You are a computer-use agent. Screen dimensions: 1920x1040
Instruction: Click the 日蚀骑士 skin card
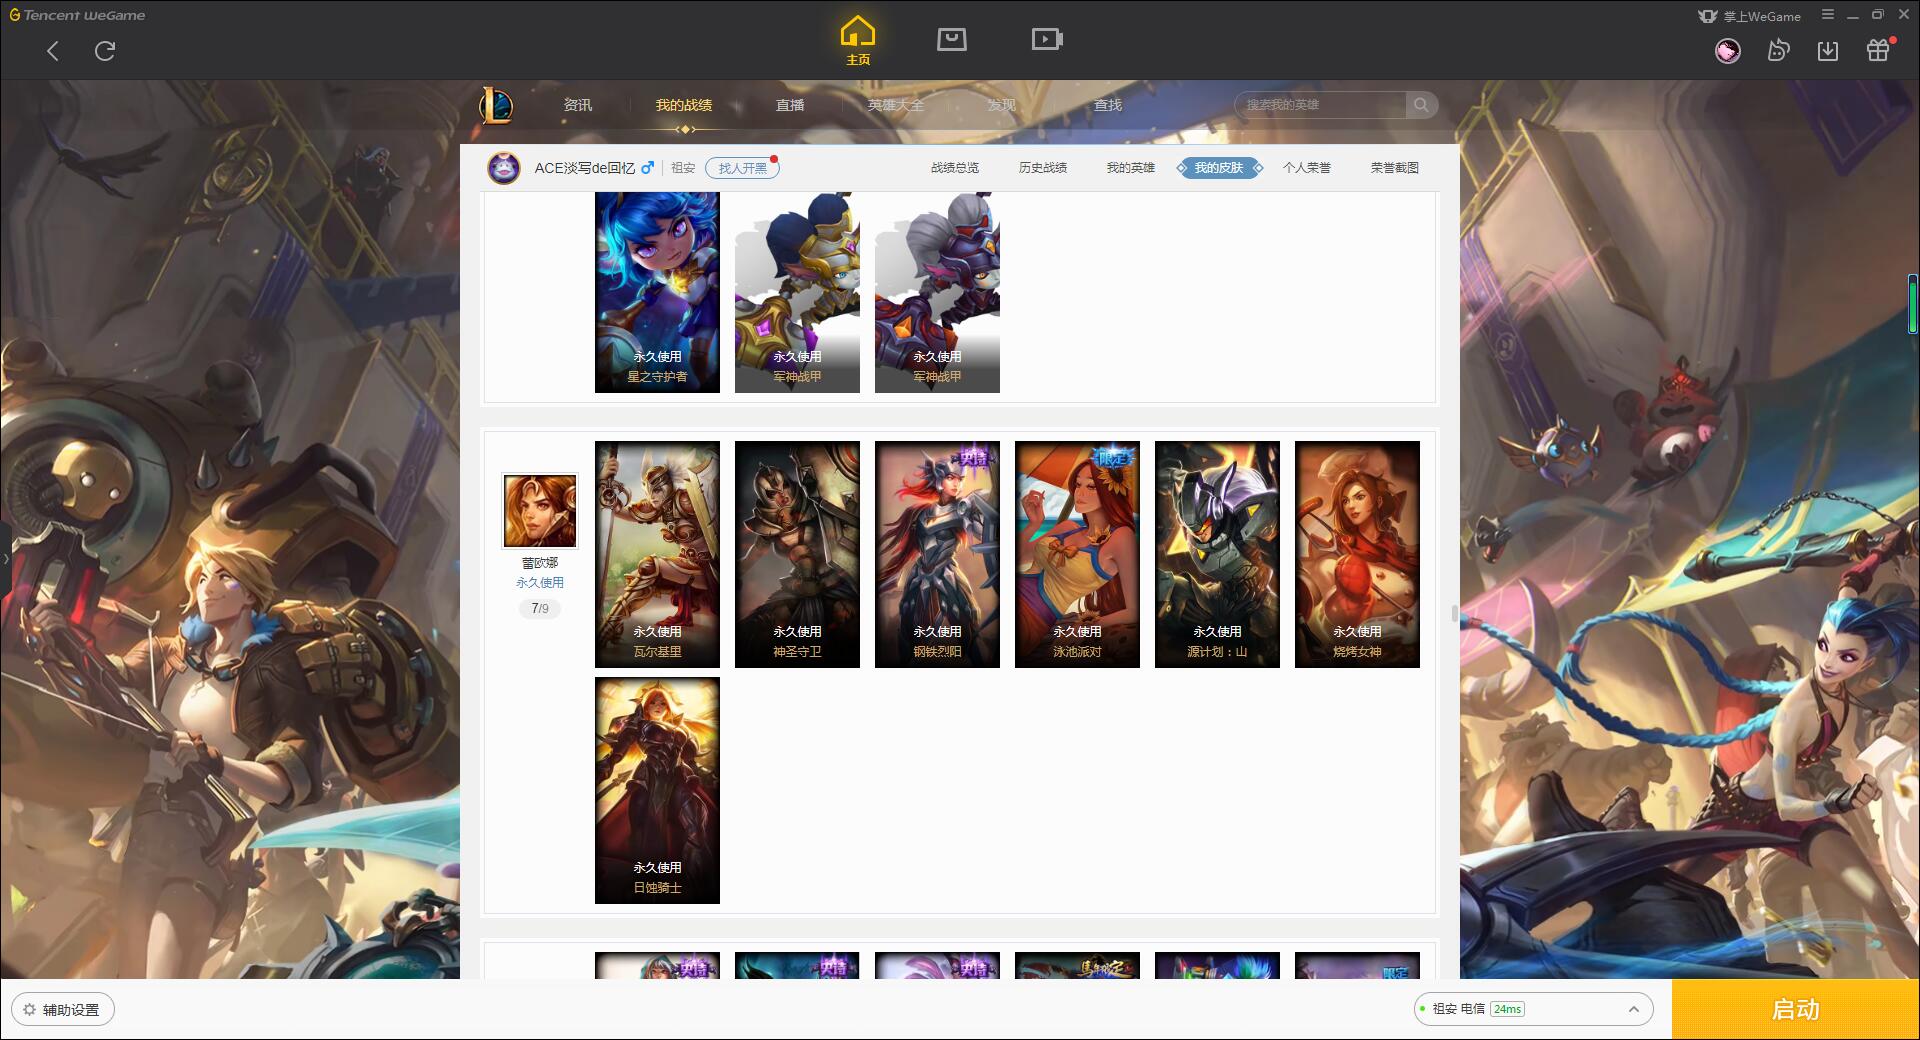pyautogui.click(x=657, y=790)
